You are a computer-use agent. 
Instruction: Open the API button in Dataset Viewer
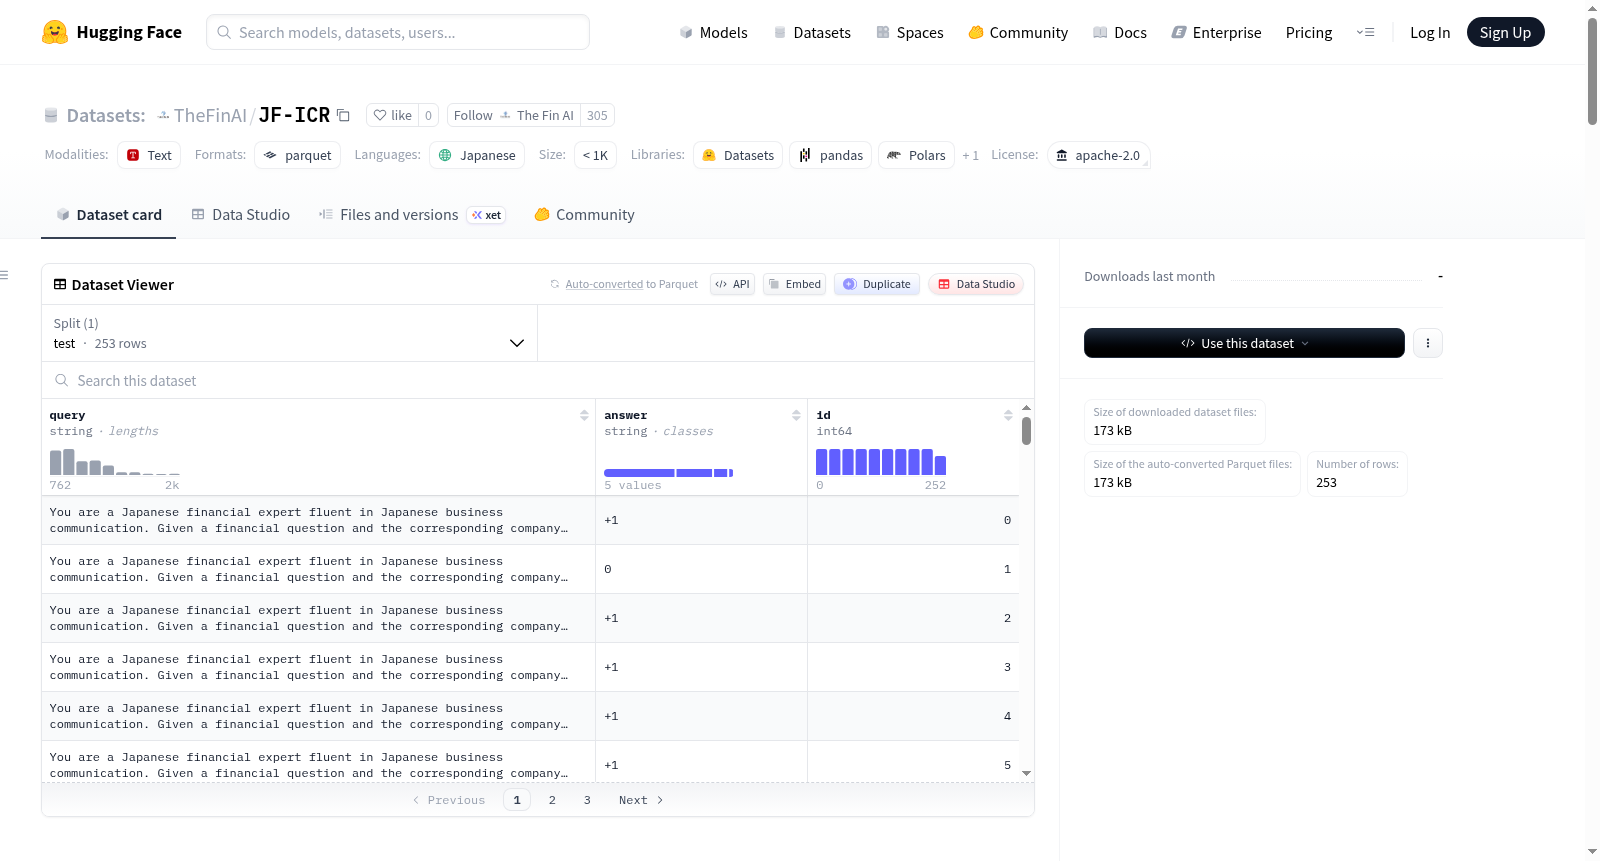coord(732,284)
